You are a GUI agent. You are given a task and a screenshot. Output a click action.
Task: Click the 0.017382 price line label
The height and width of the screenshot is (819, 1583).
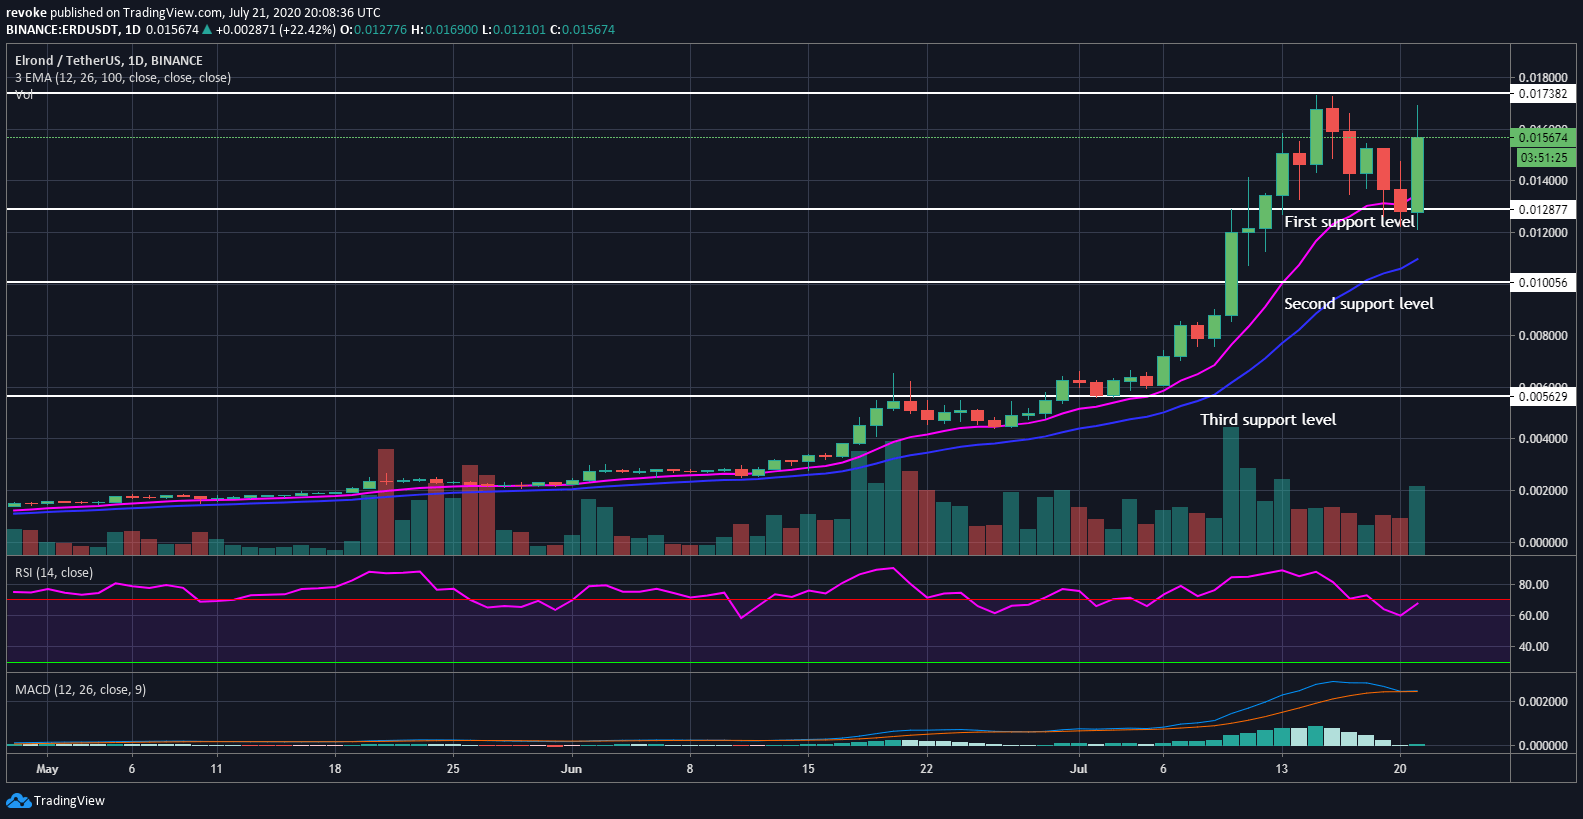[1543, 94]
